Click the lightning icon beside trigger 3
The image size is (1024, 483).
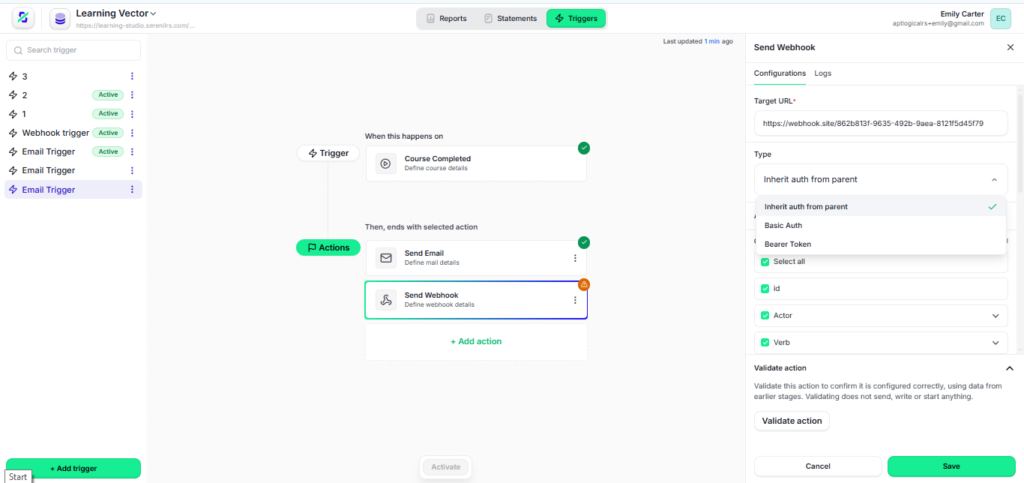12,76
